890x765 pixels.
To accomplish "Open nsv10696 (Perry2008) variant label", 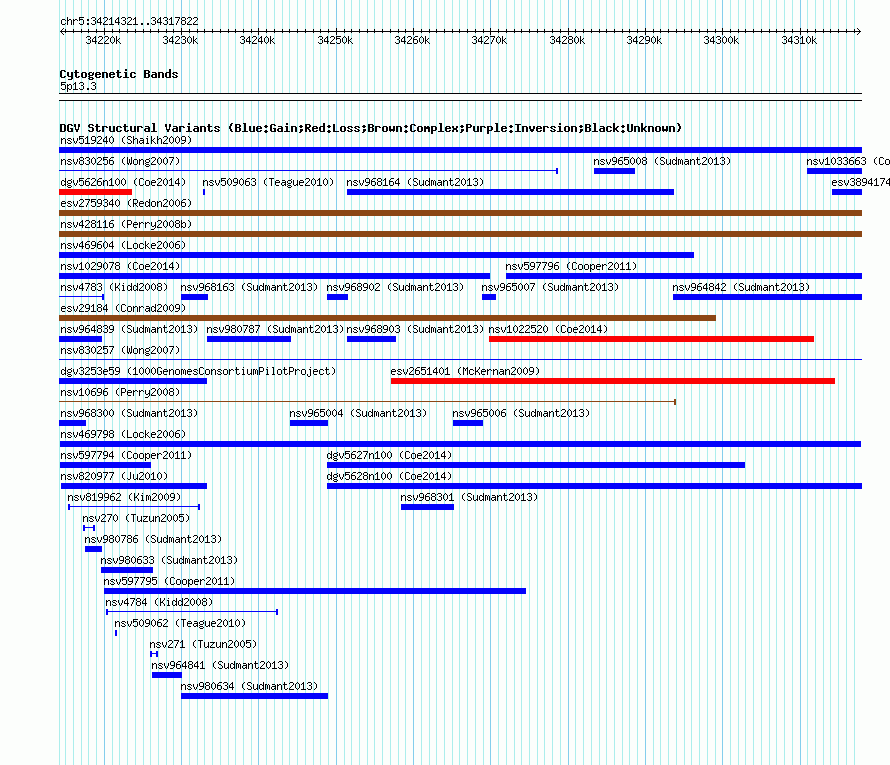I will [120, 392].
